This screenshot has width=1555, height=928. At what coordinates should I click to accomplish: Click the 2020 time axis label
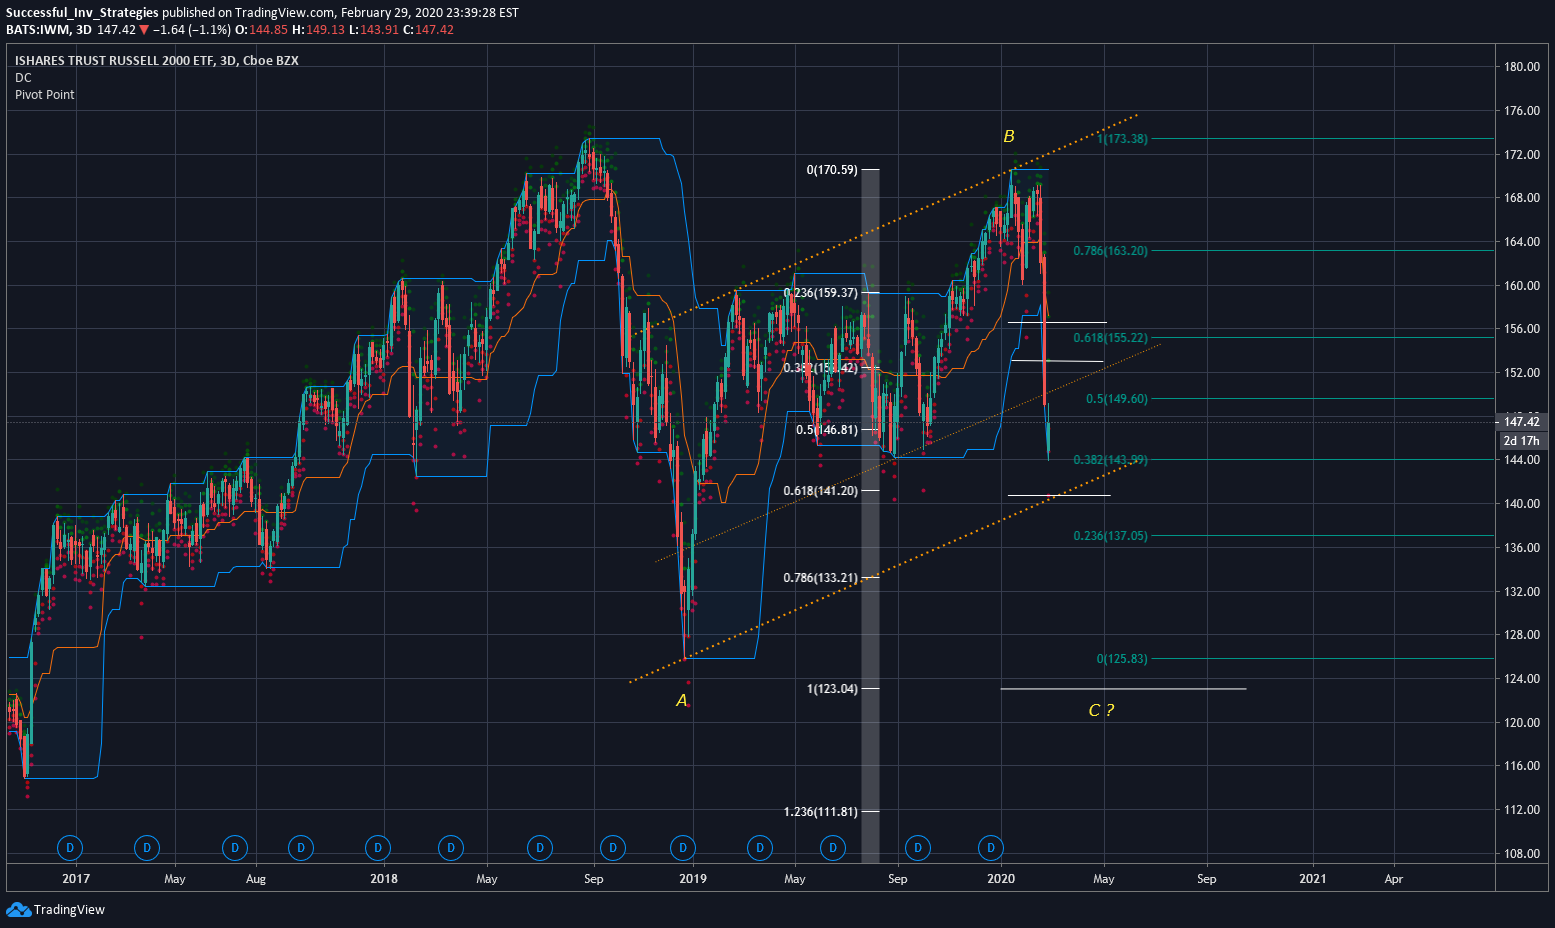1001,879
